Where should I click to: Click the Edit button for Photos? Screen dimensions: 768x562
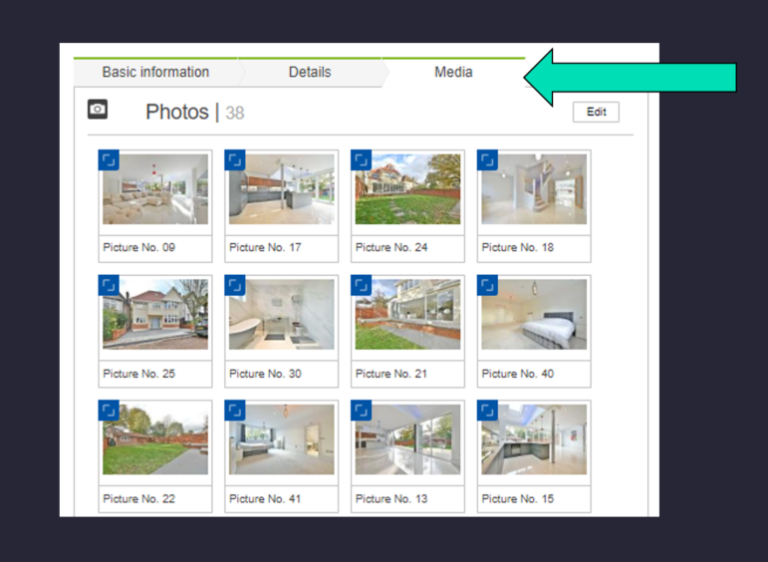[x=596, y=112]
